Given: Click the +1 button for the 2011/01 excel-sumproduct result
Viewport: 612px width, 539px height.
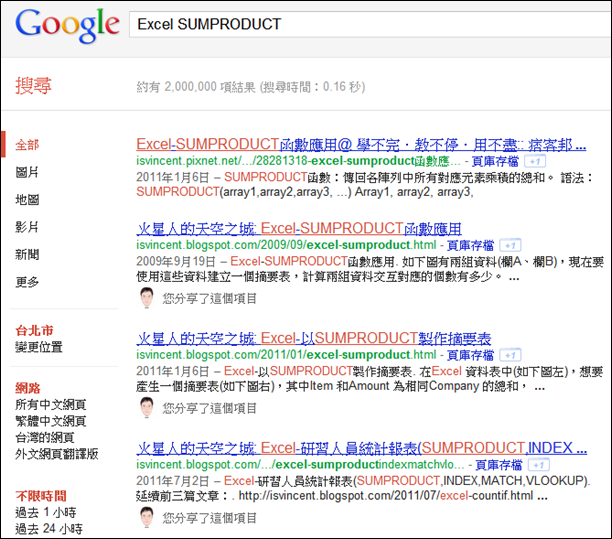Looking at the screenshot, I should coord(510,355).
